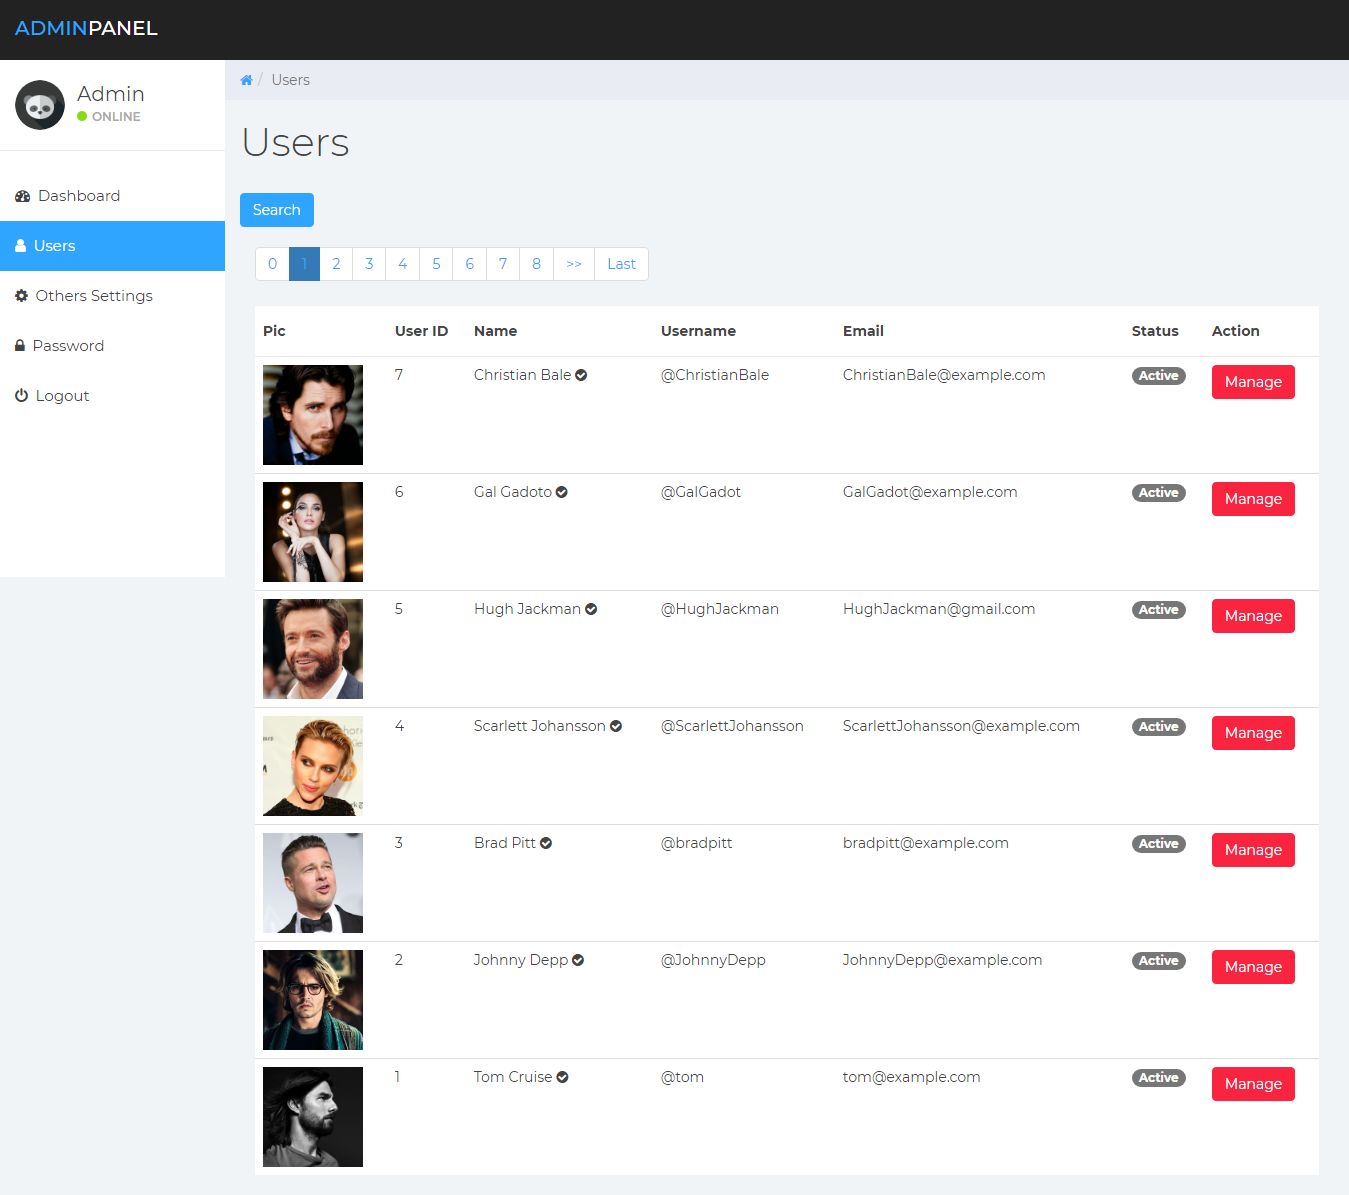This screenshot has height=1195, width=1349.
Task: Select the active page 1 in pagination
Action: [x=304, y=264]
